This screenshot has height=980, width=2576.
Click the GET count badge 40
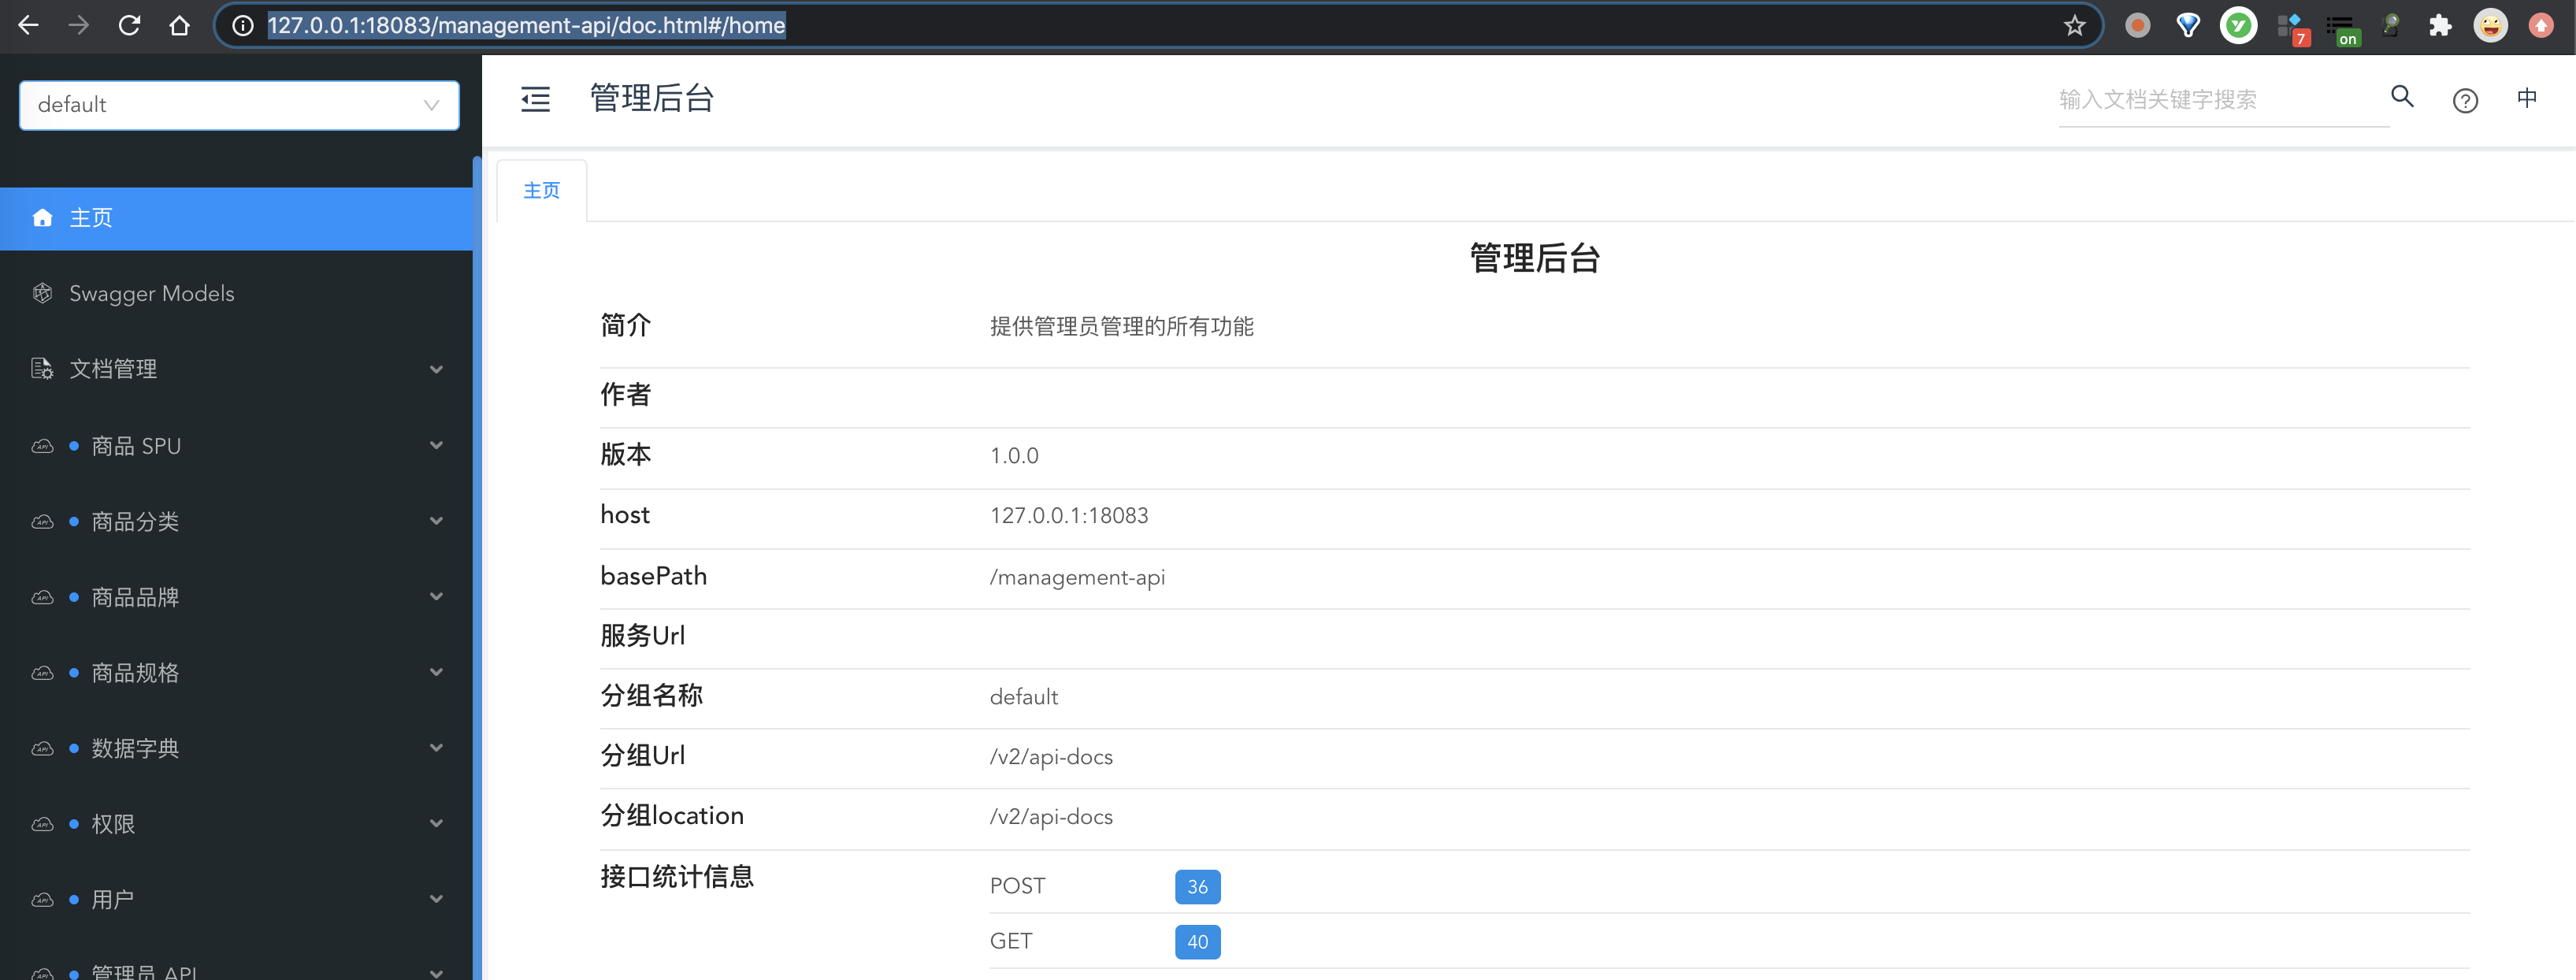(x=1197, y=941)
